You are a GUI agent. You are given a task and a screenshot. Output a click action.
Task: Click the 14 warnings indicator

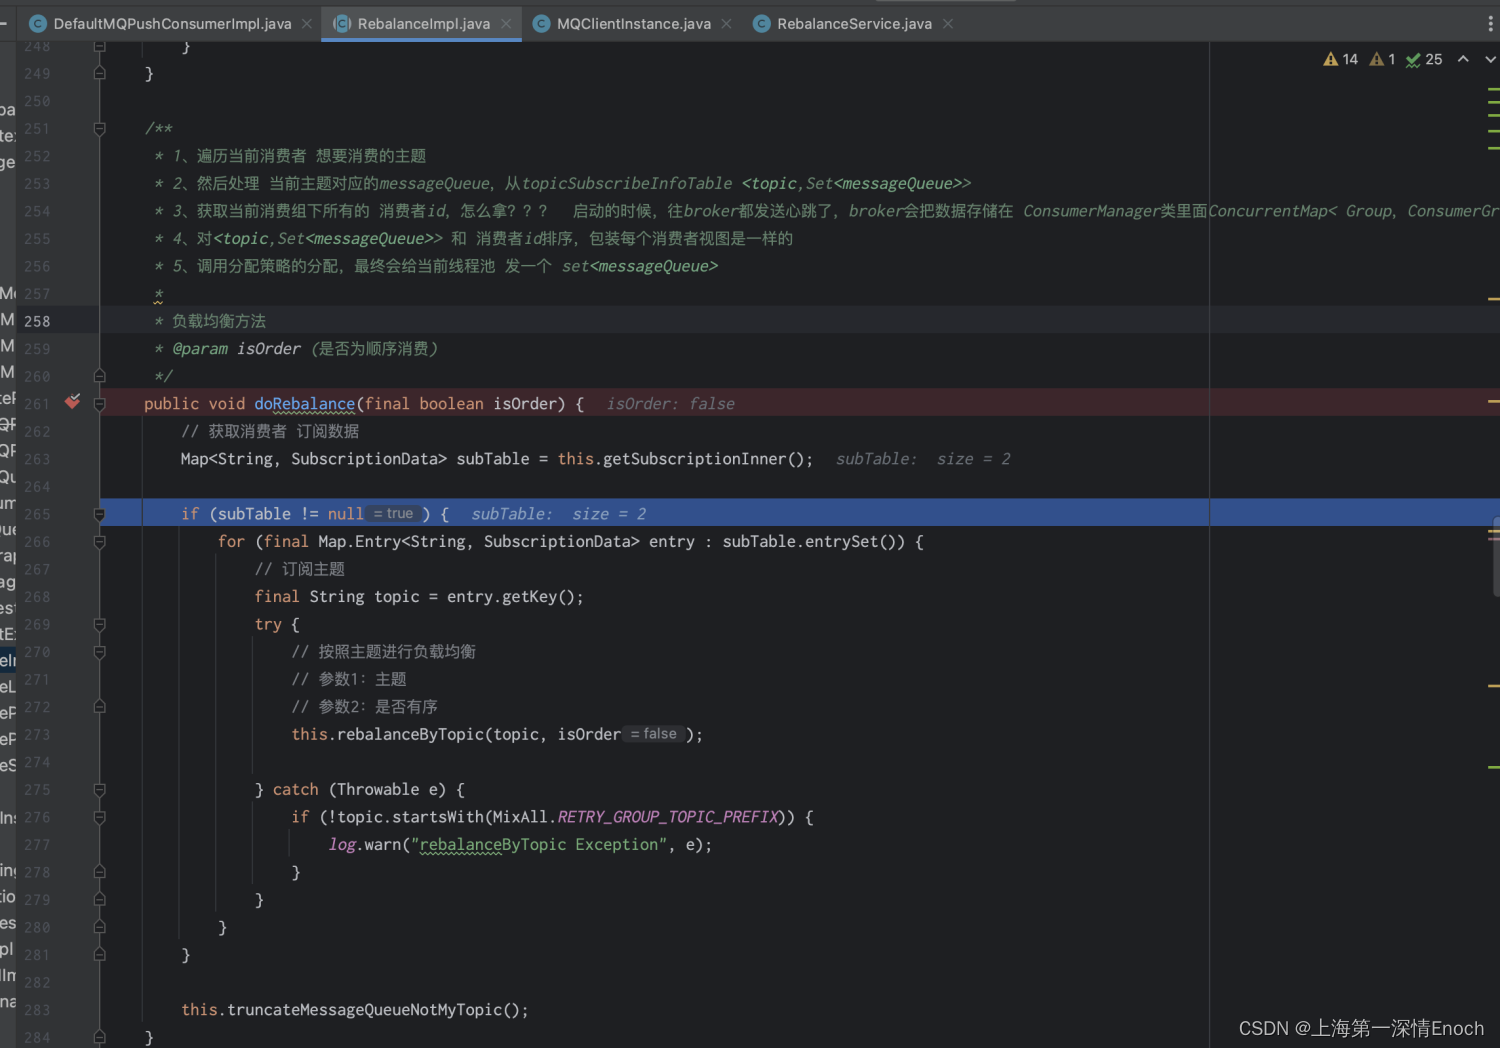pos(1340,59)
